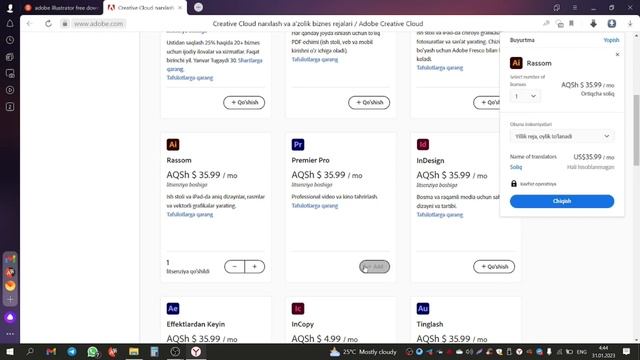Screen dimensions: 640x360
Task: Add a new sidebar shortcut with plus
Action: (x=10, y=300)
